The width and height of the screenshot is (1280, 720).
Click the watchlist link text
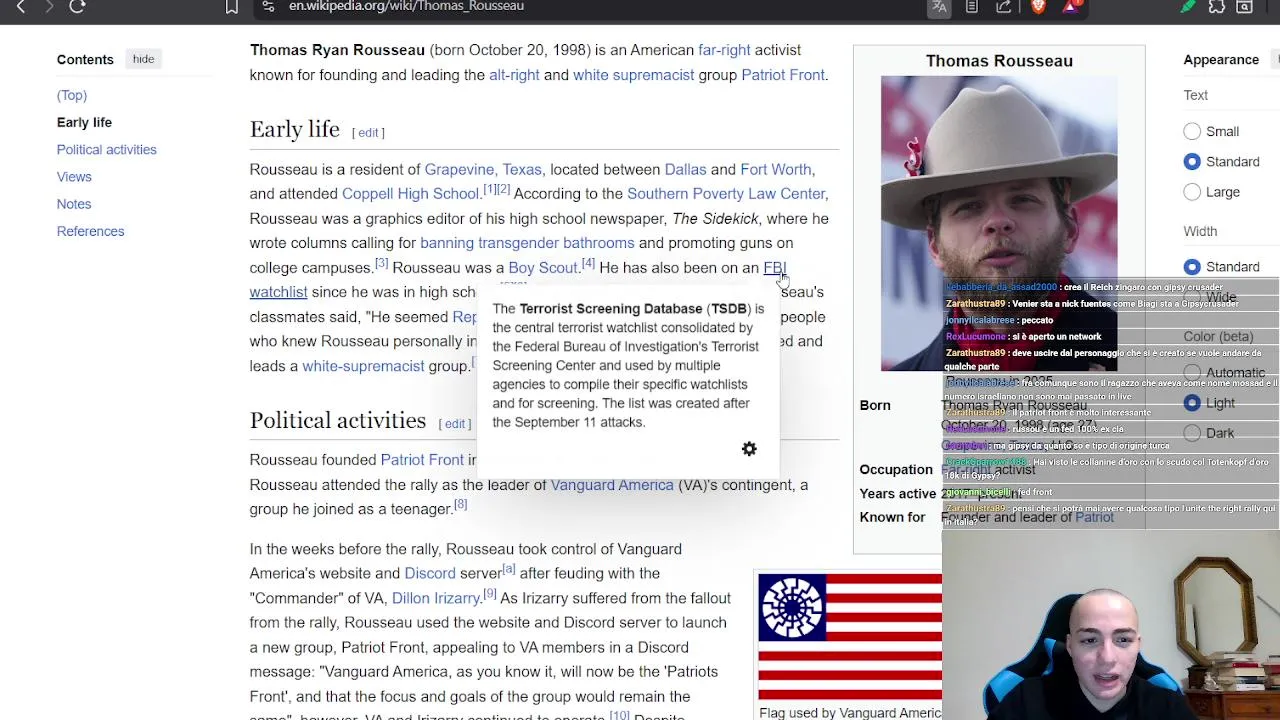coord(278,292)
